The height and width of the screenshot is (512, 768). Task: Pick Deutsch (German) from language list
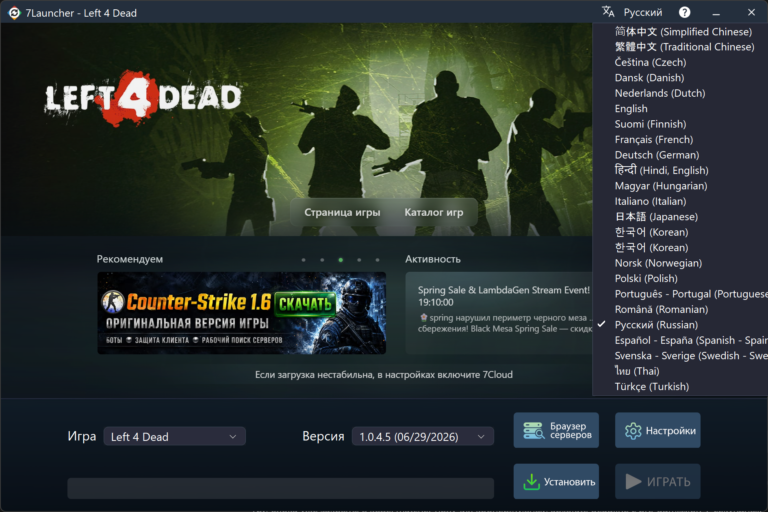(656, 155)
